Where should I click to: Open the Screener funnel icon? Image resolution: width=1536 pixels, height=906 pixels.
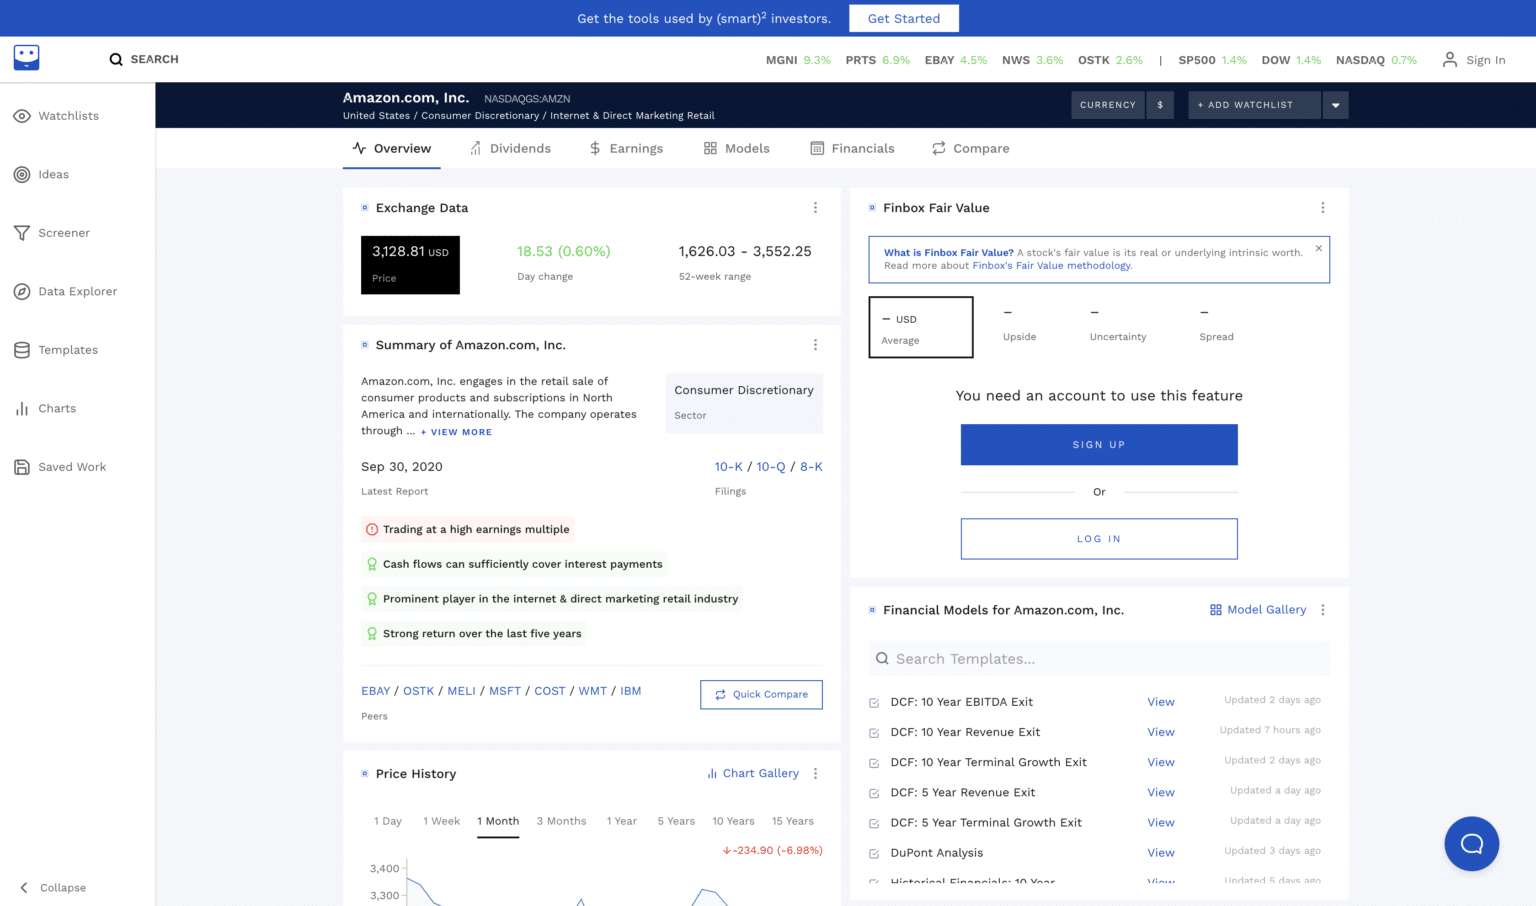coord(22,233)
